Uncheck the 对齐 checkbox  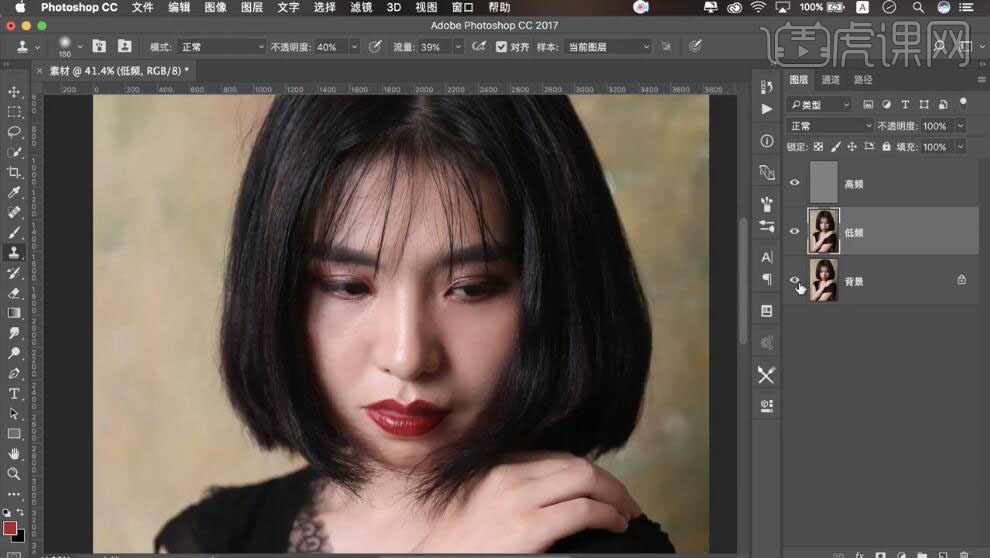pyautogui.click(x=501, y=47)
